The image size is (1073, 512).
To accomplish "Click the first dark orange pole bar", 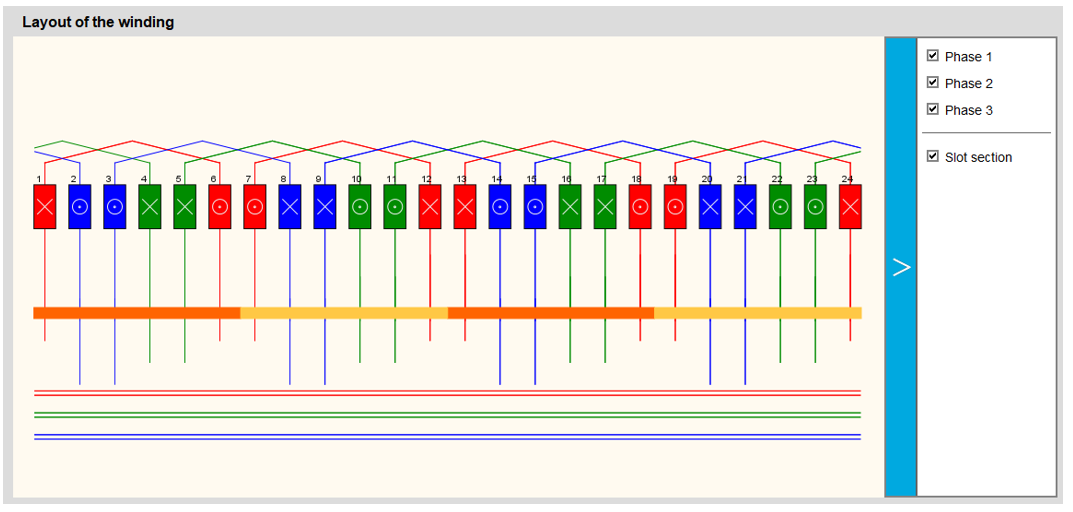I will (137, 313).
